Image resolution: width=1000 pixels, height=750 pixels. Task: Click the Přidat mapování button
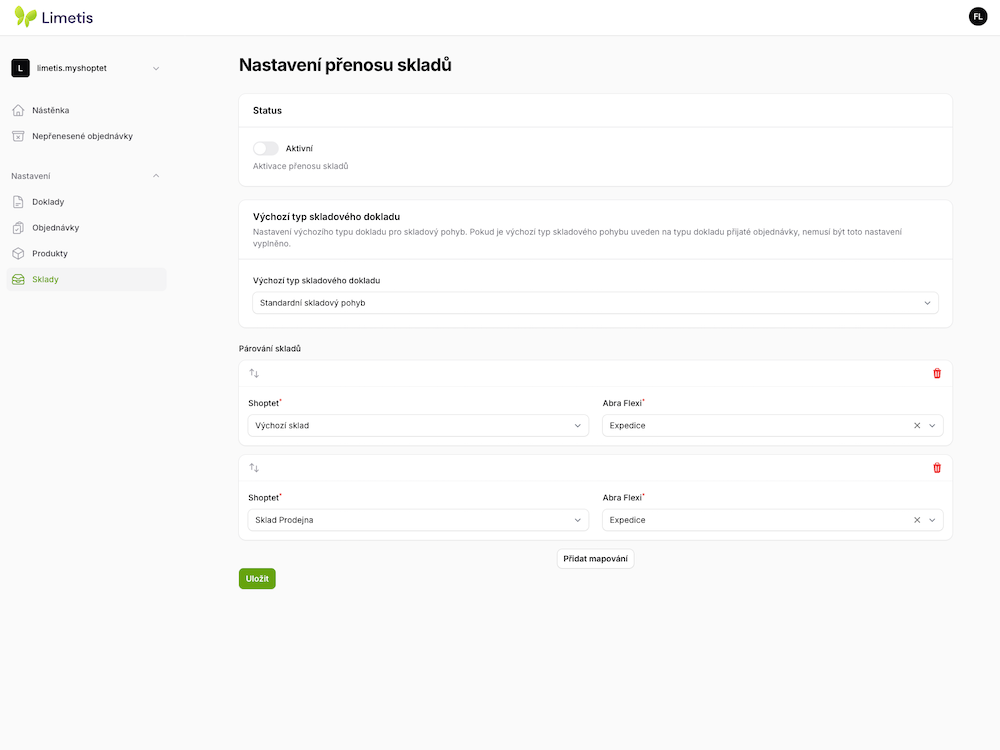point(595,559)
